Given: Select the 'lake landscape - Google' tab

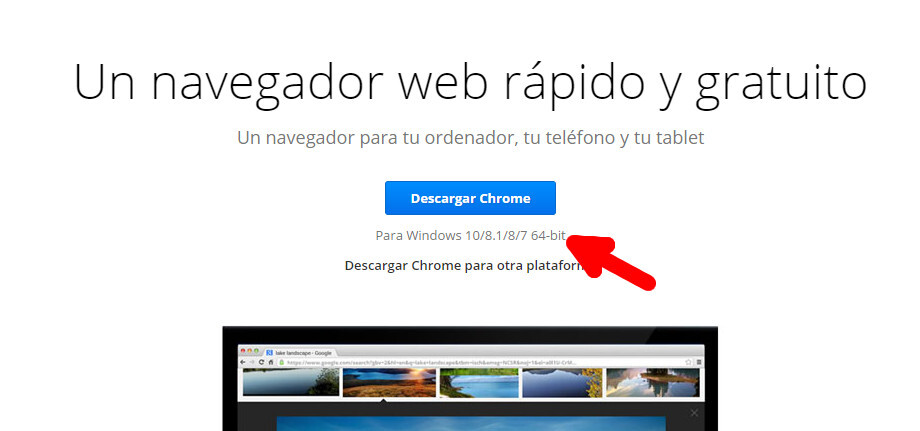Looking at the screenshot, I should coord(300,353).
